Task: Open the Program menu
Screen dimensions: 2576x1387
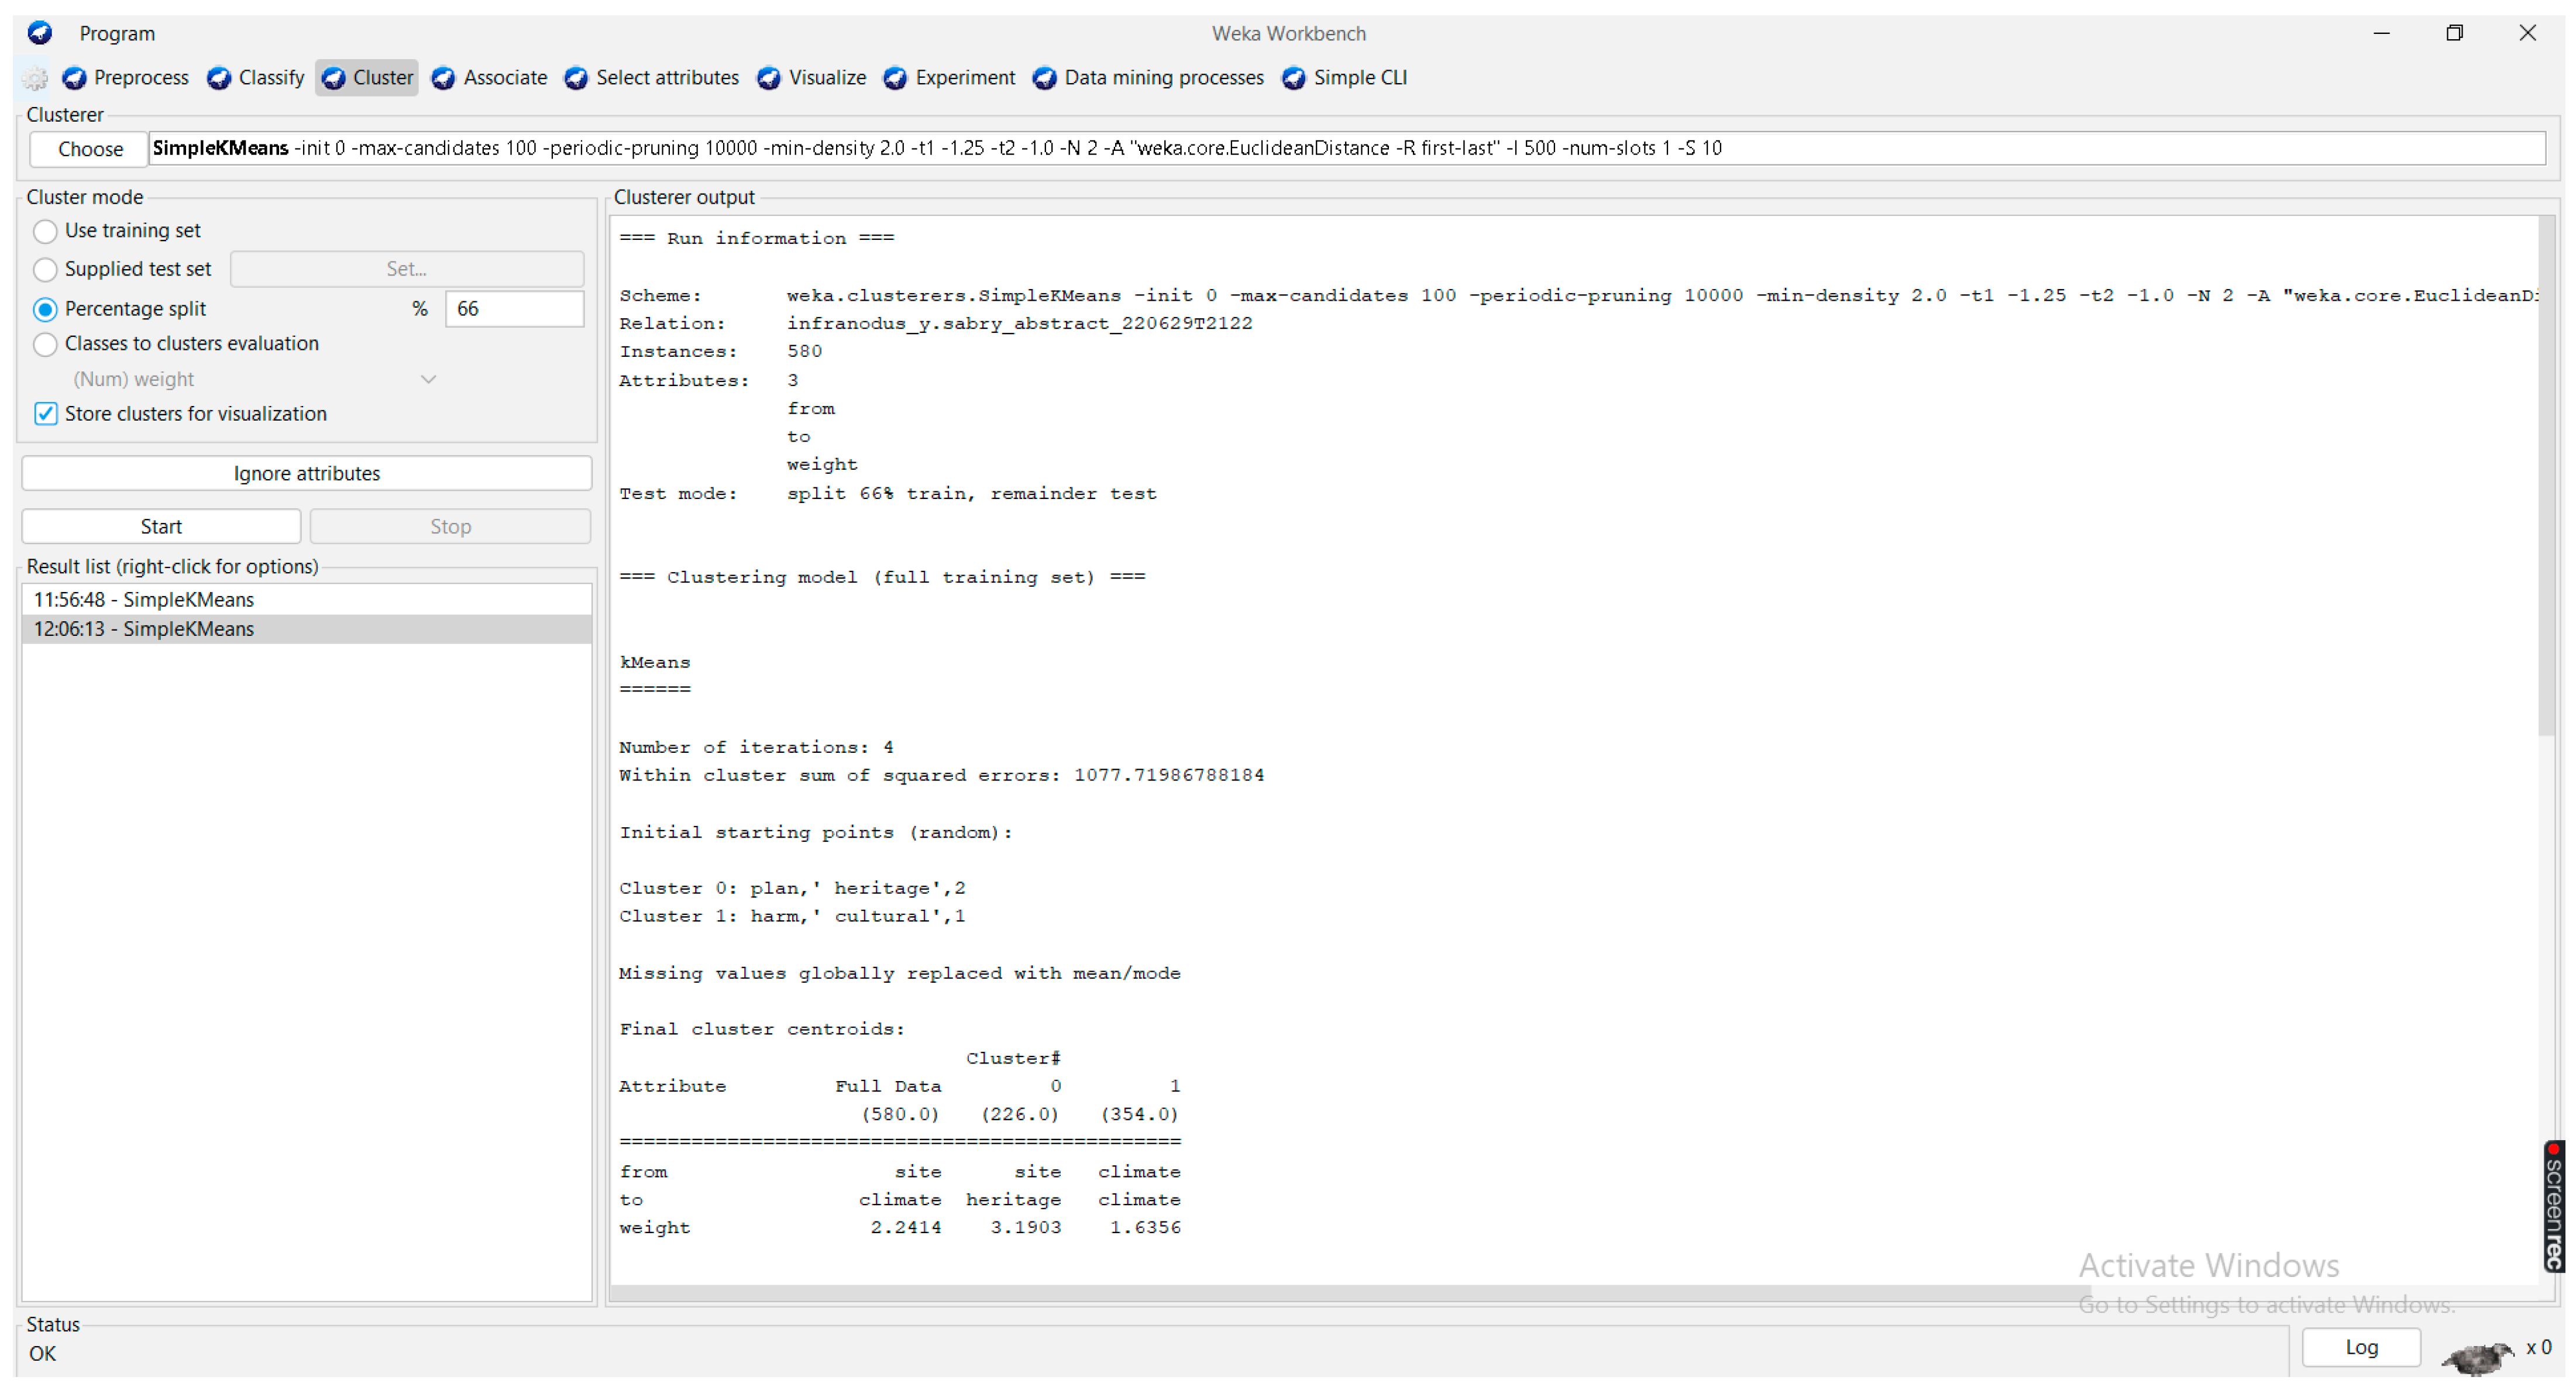Action: tap(117, 33)
